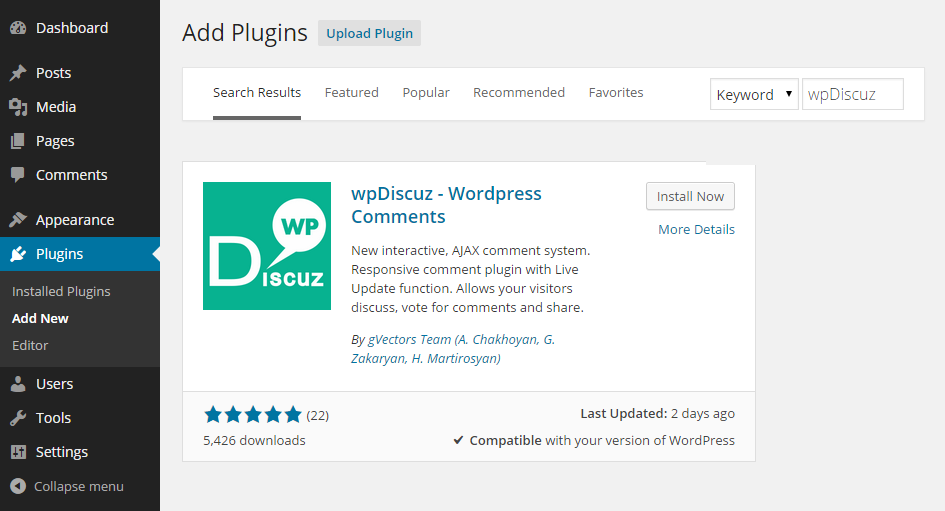Click the plugin search field containing wpDiscuz
This screenshot has width=945, height=511.
point(852,94)
